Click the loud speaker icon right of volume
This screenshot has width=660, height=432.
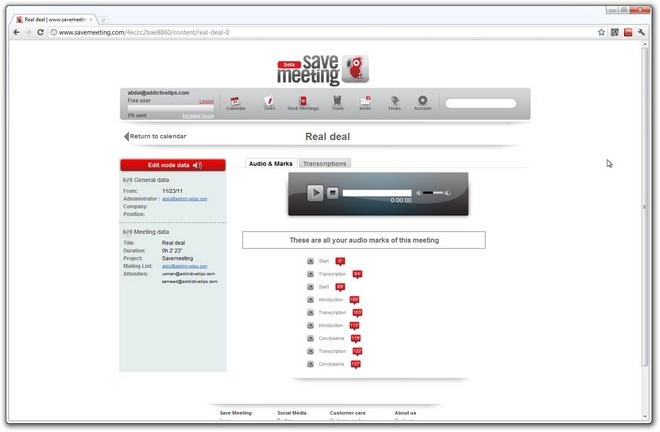(x=447, y=193)
